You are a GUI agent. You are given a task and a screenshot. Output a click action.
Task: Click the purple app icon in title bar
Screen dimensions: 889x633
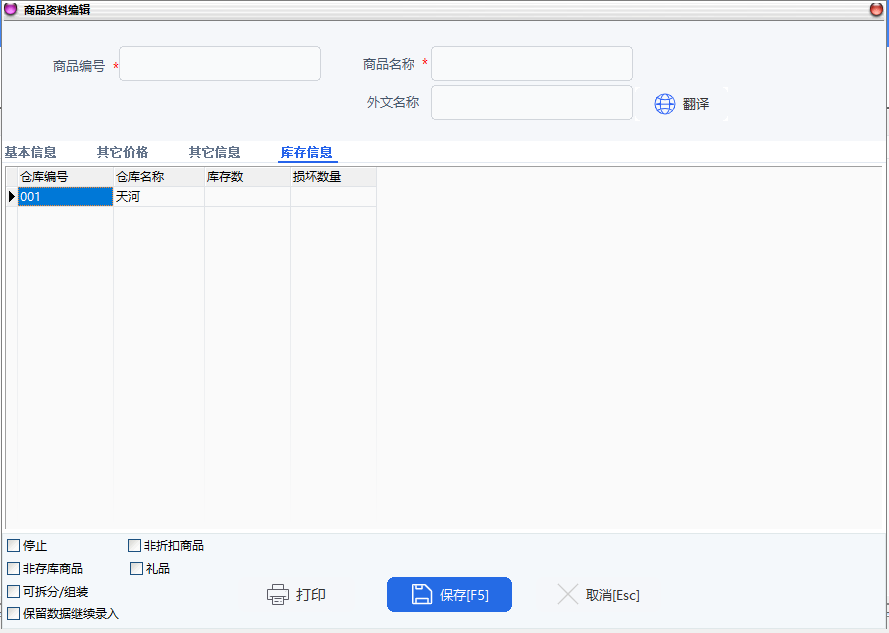(x=11, y=9)
